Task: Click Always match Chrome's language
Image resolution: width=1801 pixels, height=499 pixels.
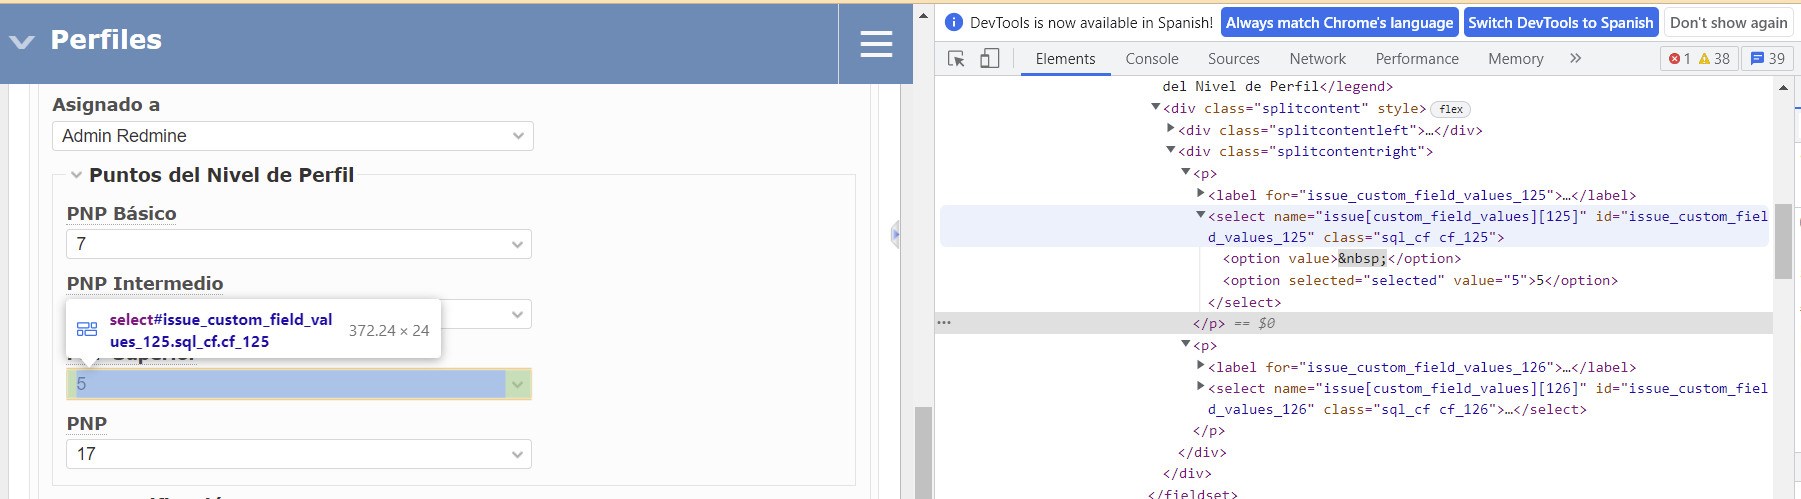Action: point(1339,23)
